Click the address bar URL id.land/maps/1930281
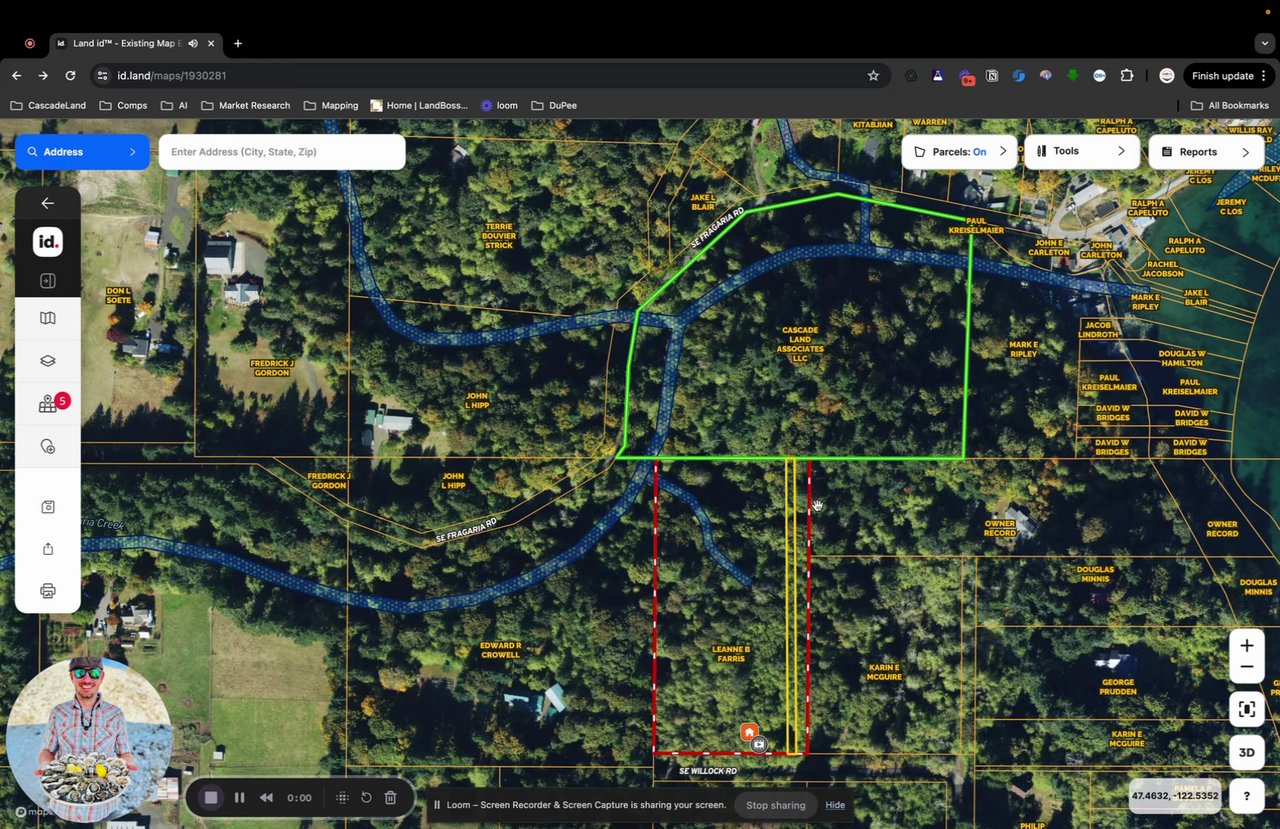Image resolution: width=1280 pixels, height=829 pixels. coord(172,76)
